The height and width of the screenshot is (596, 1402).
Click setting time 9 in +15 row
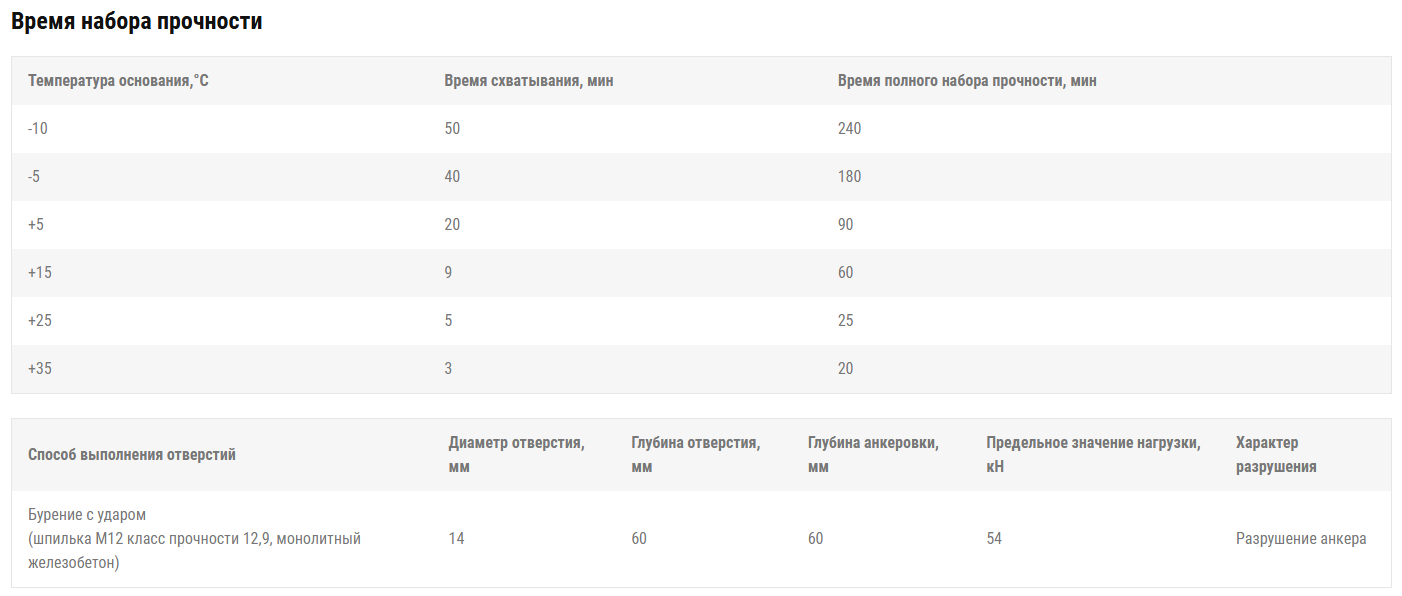click(x=448, y=273)
